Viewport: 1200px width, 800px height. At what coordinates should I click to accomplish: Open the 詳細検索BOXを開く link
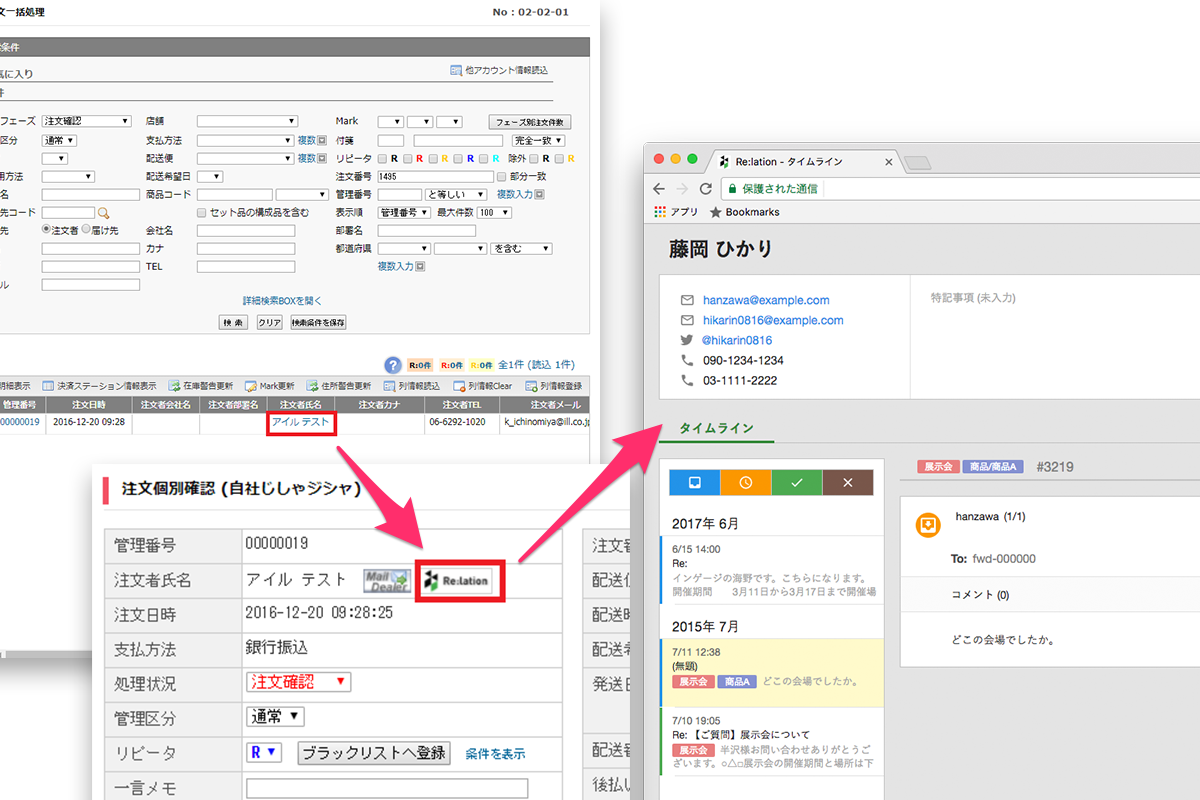point(283,300)
